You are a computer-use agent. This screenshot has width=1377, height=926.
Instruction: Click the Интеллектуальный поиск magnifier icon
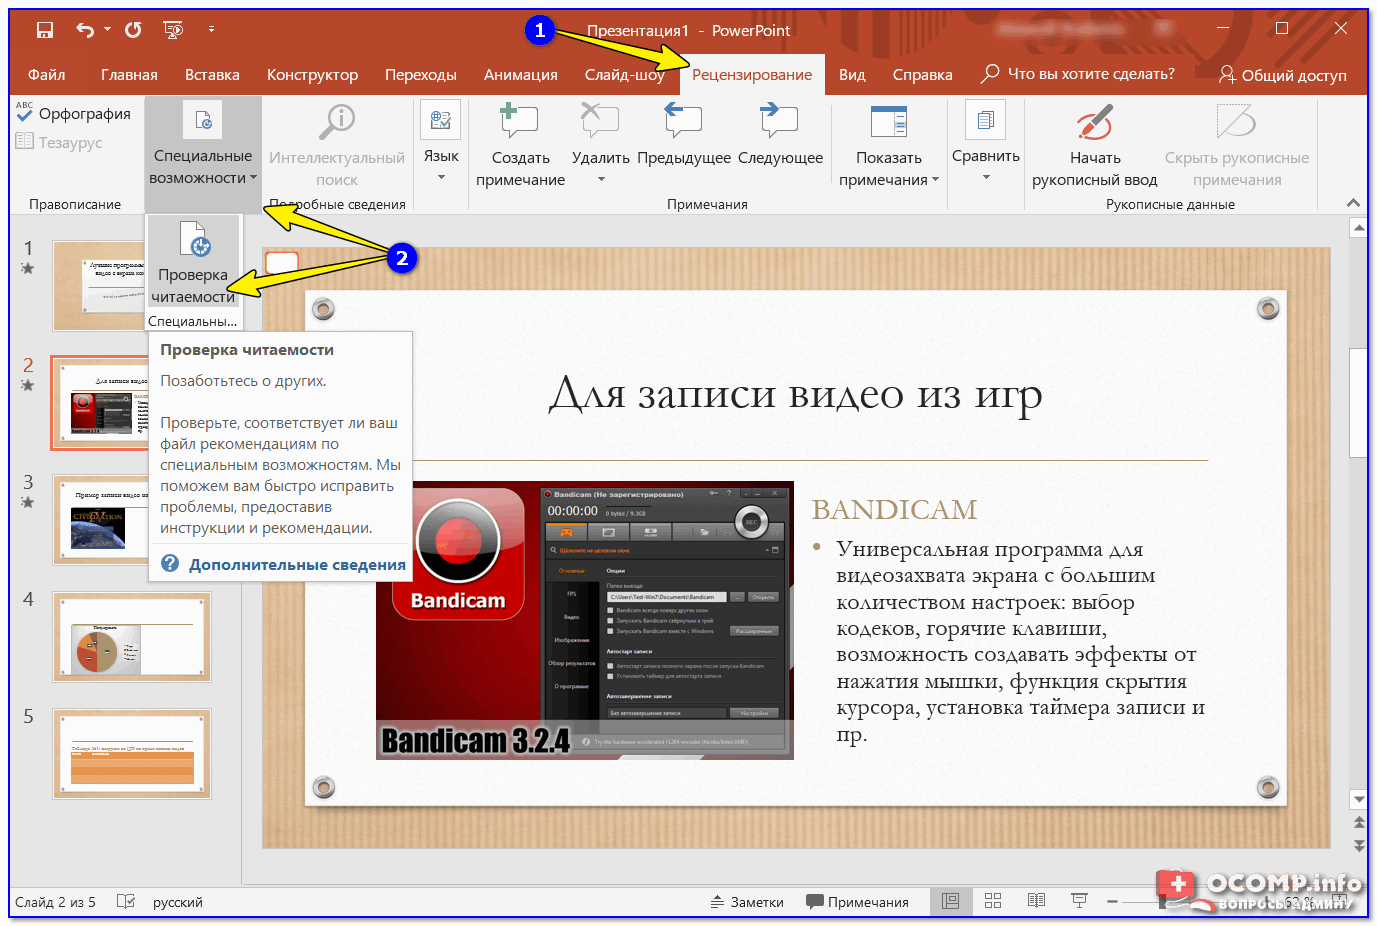[337, 121]
